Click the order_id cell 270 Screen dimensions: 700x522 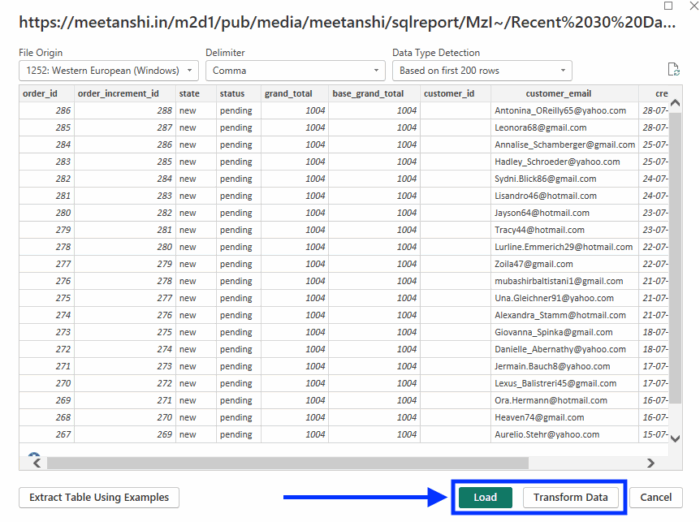coord(46,383)
